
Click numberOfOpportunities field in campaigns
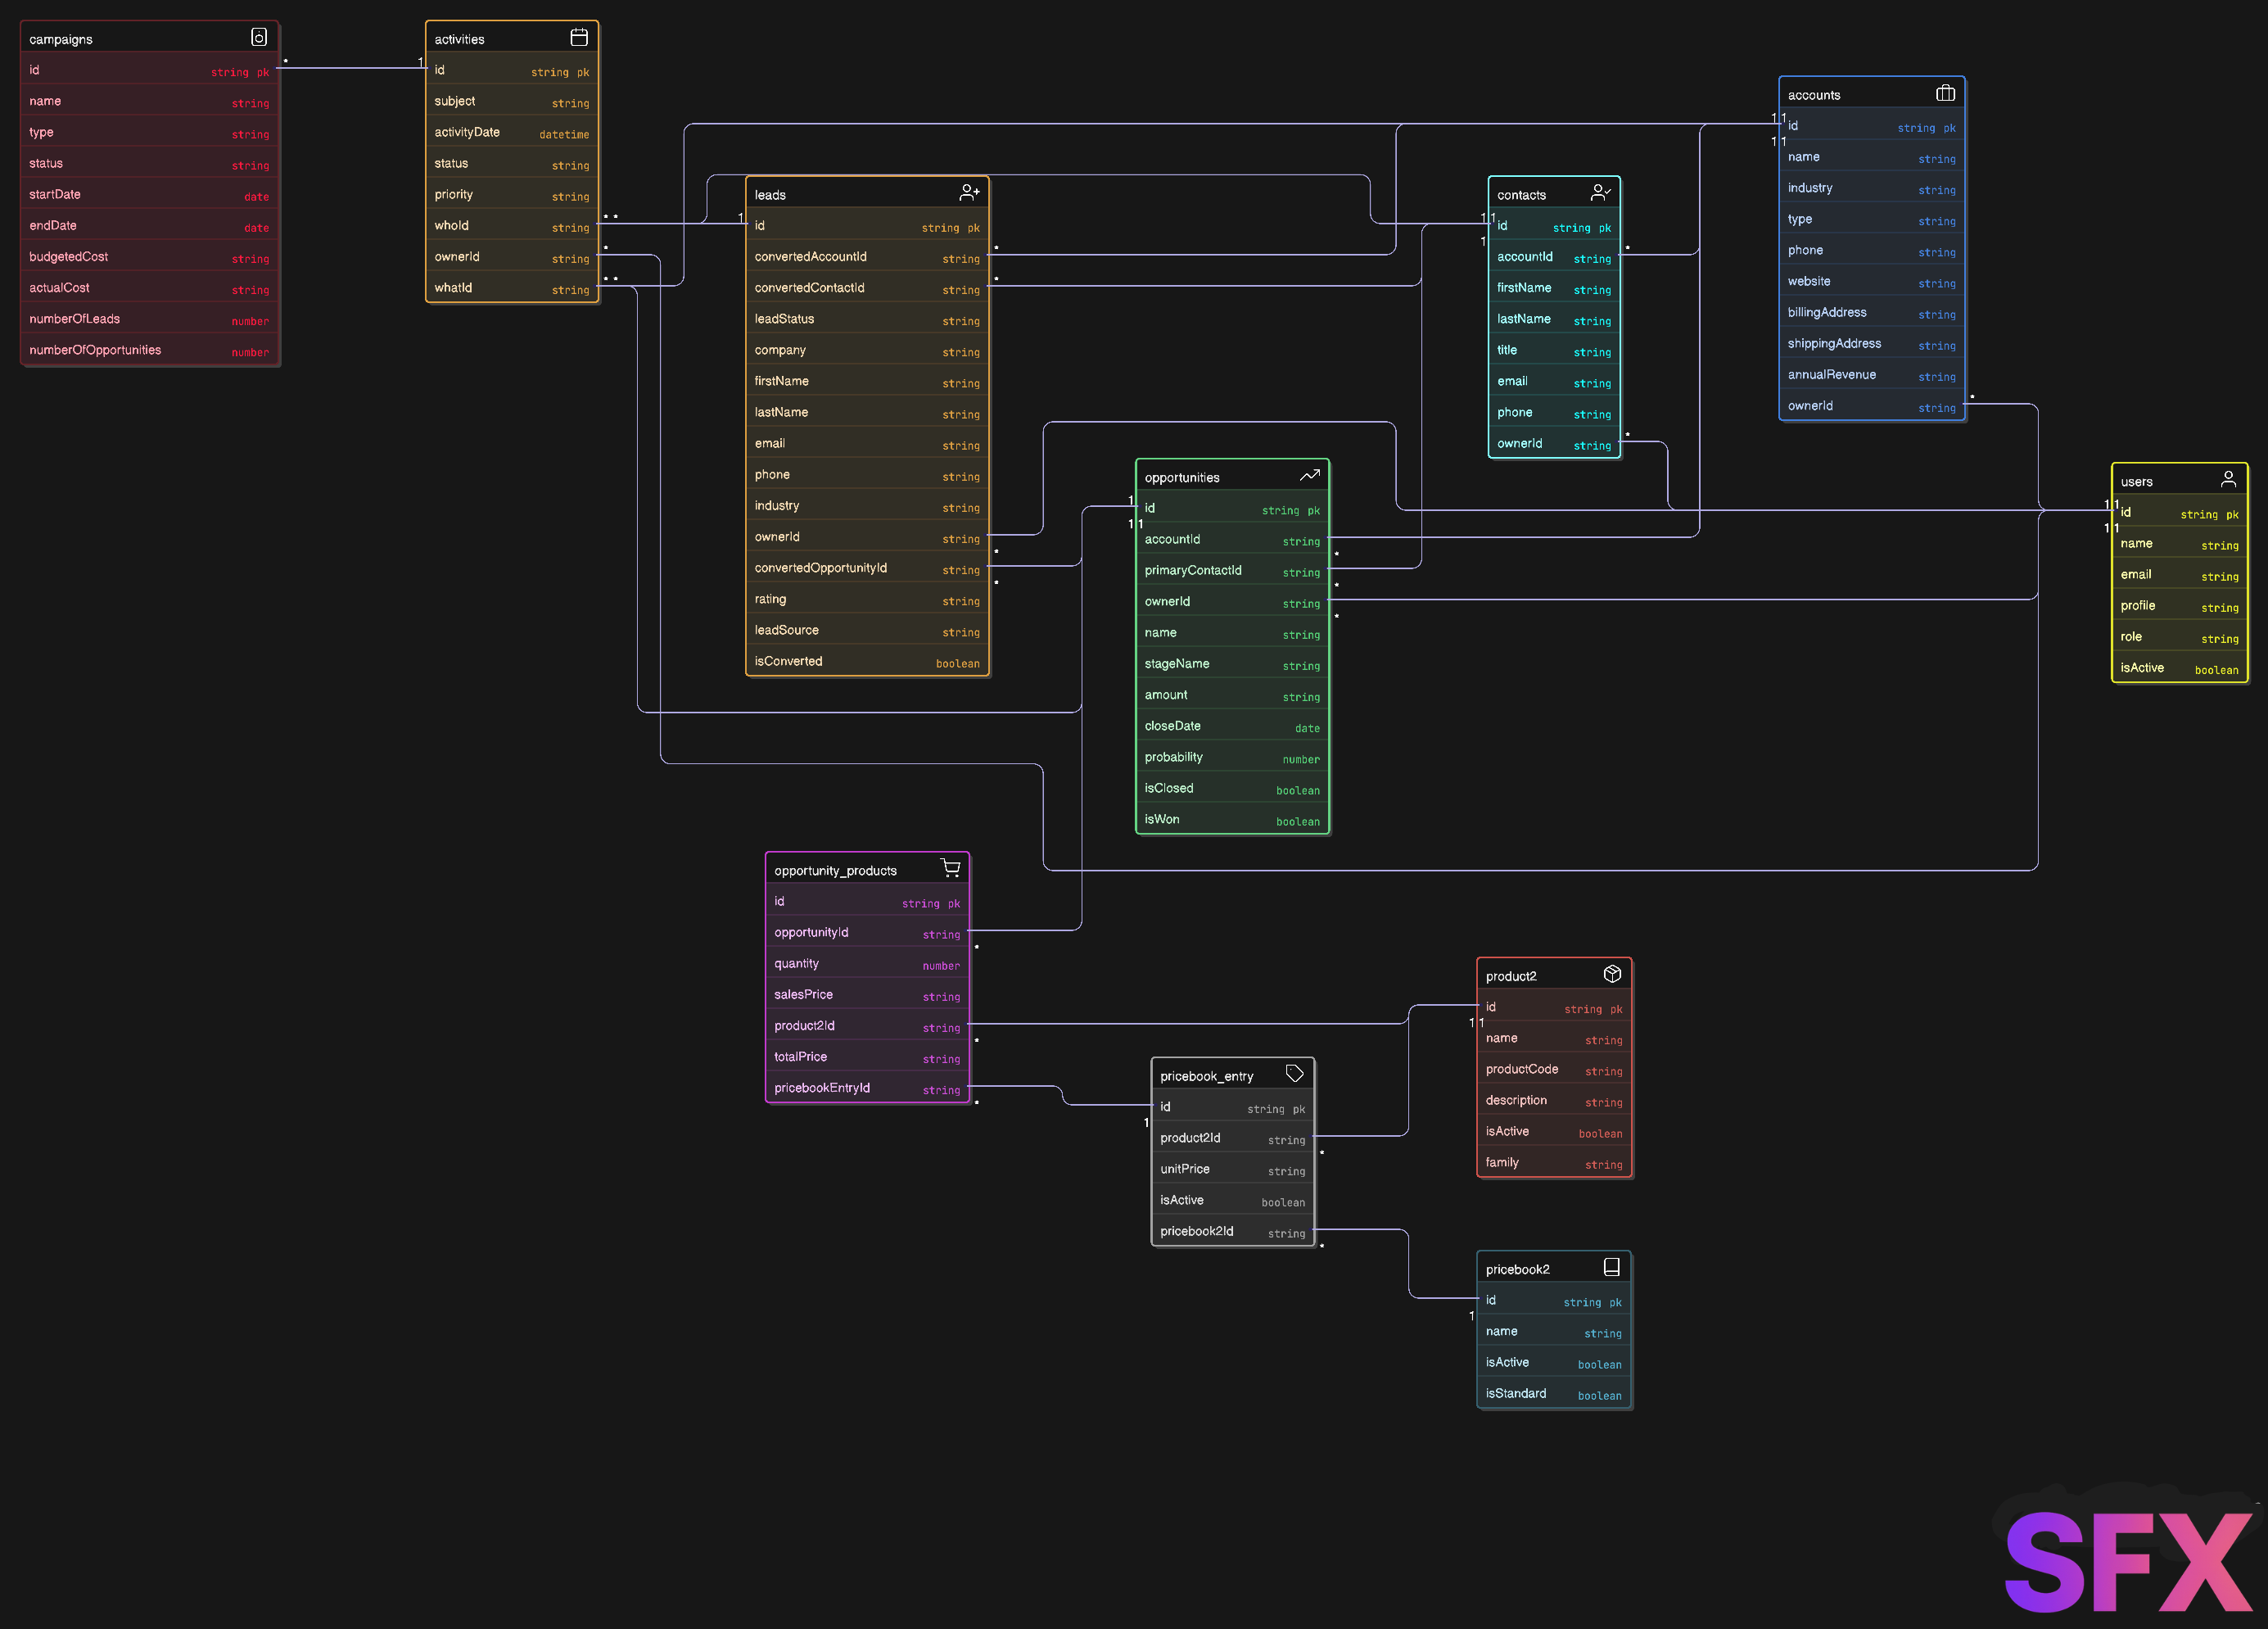pos(150,350)
